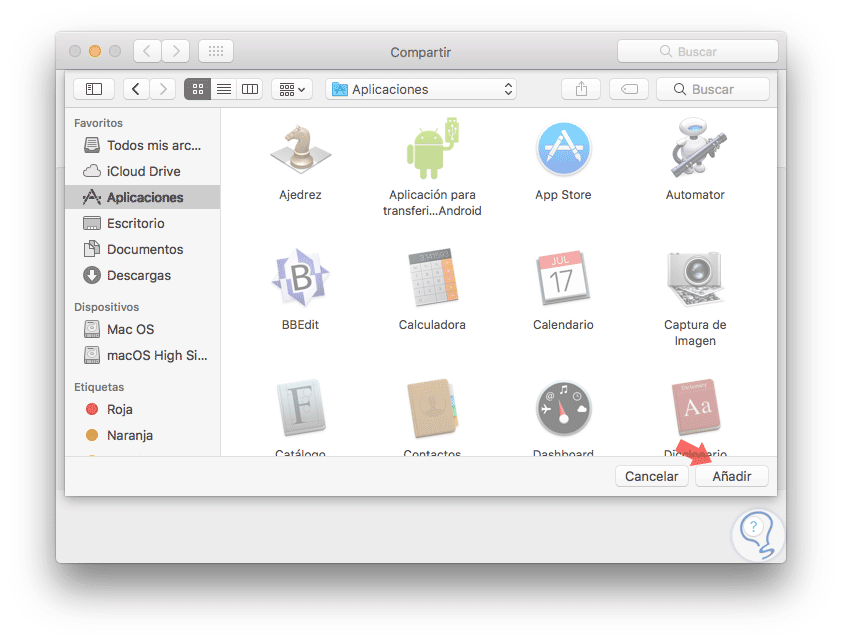Switch to column view
Viewport: 842px width, 643px height.
coord(250,89)
